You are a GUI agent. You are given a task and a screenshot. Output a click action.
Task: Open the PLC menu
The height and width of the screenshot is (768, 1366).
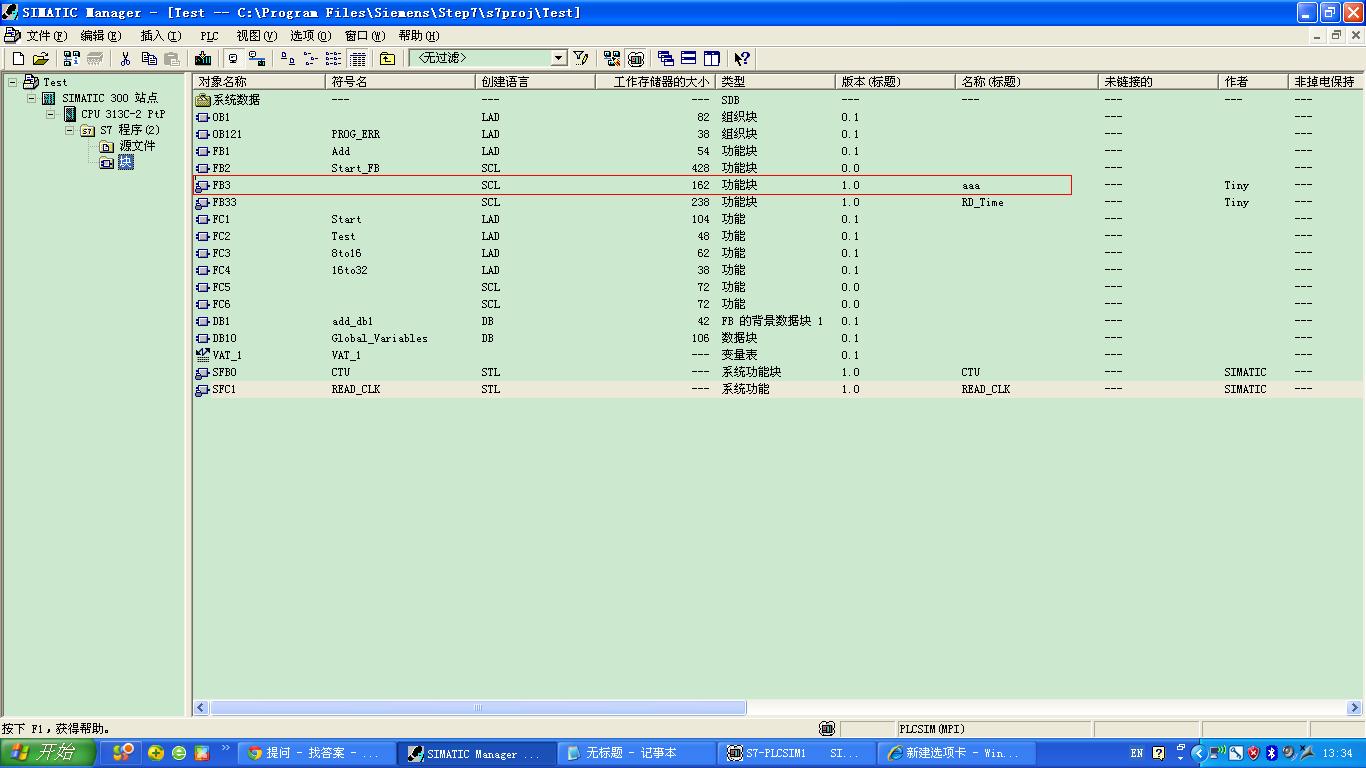pos(209,36)
